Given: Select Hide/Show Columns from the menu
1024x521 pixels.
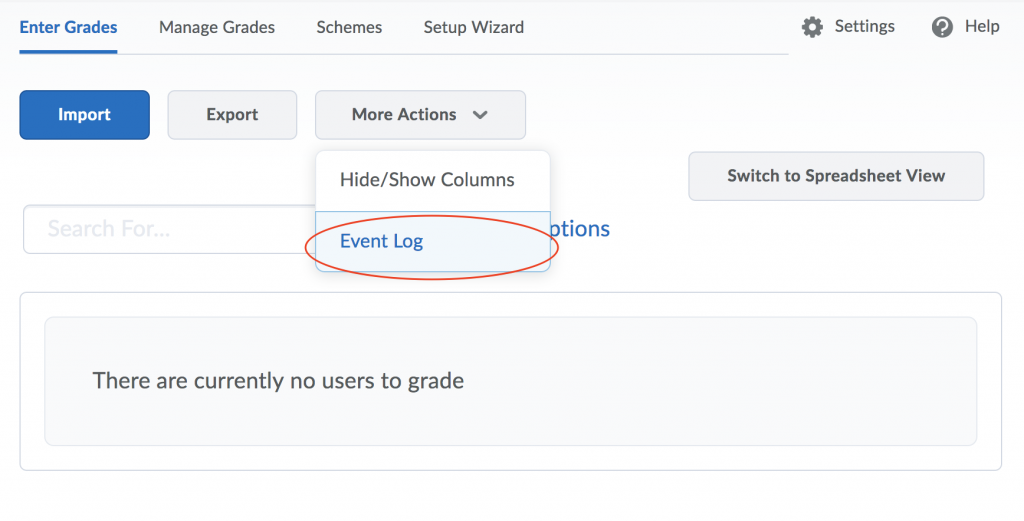Looking at the screenshot, I should [427, 180].
